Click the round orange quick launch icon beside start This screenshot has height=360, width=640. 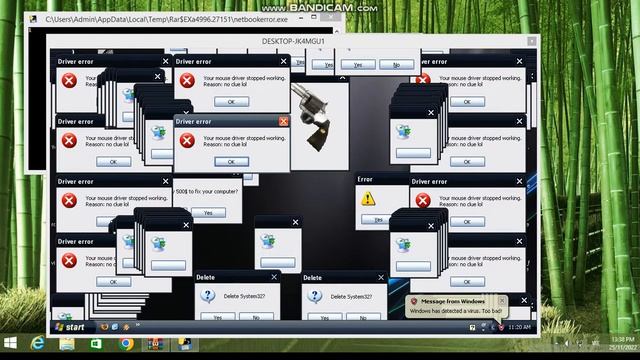[x=104, y=327]
